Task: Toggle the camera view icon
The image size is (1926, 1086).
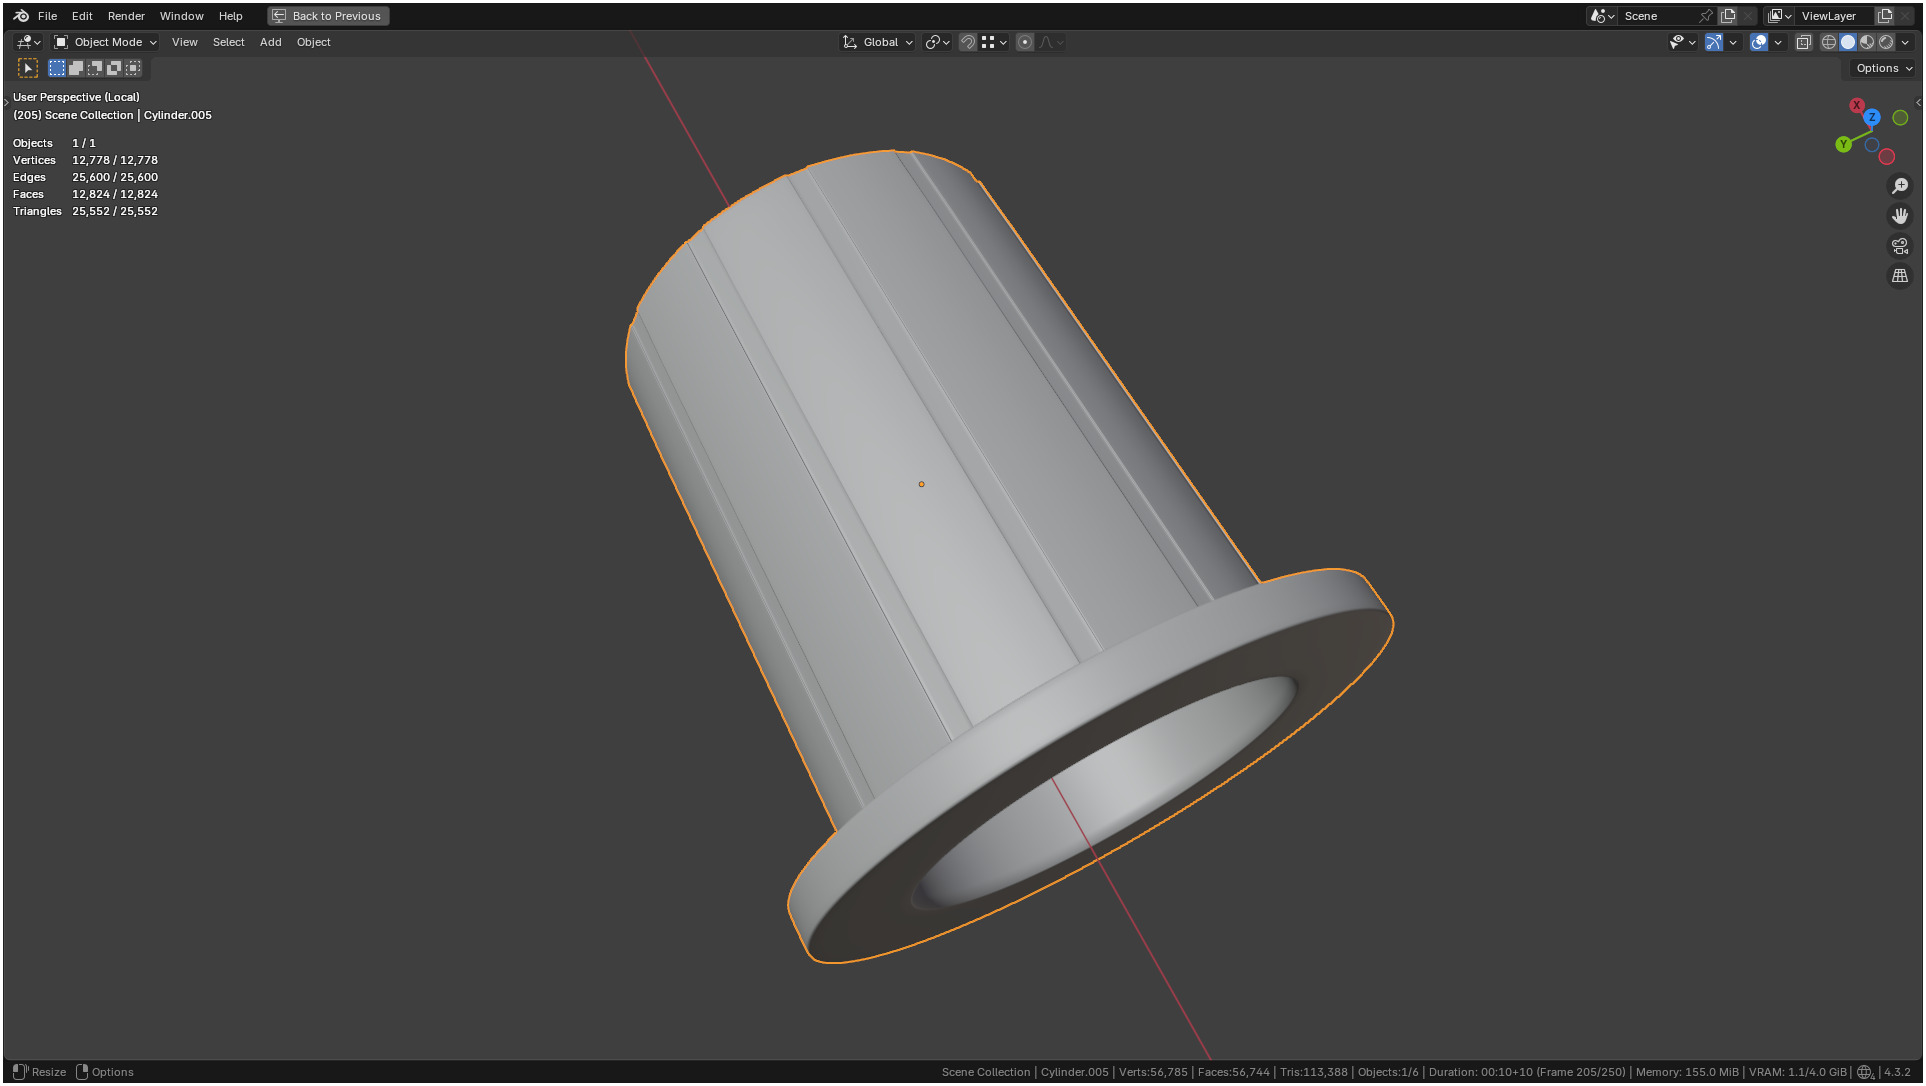Action: tap(1899, 246)
